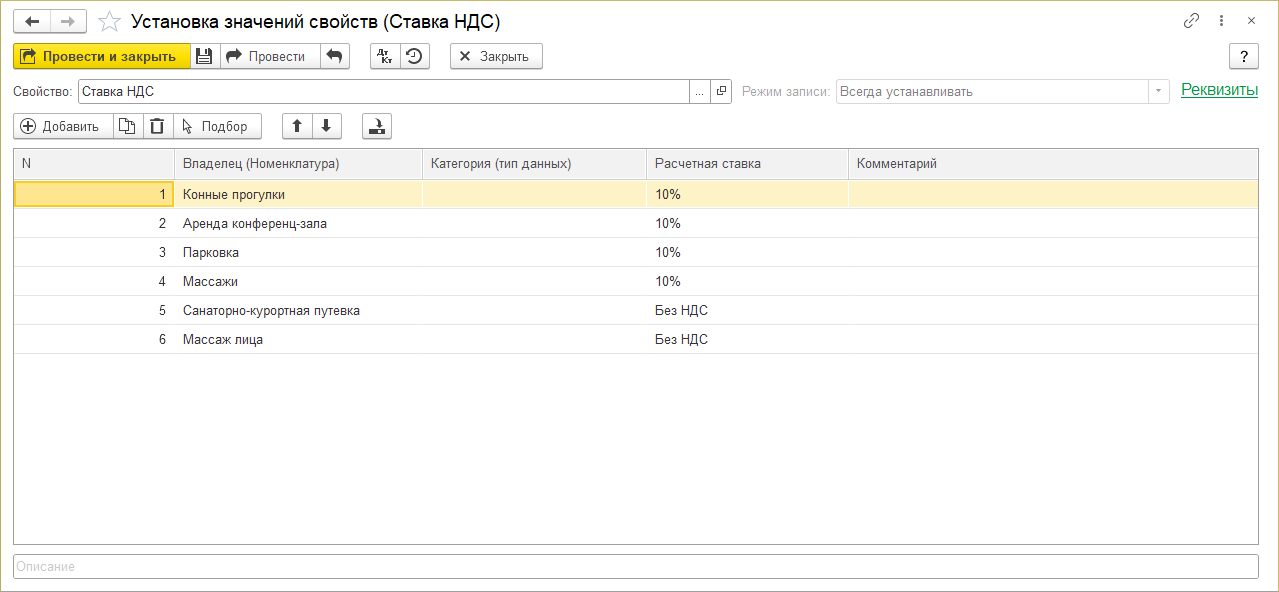Click the Расчетная ставка column header
This screenshot has height=592, width=1279.
tap(748, 163)
